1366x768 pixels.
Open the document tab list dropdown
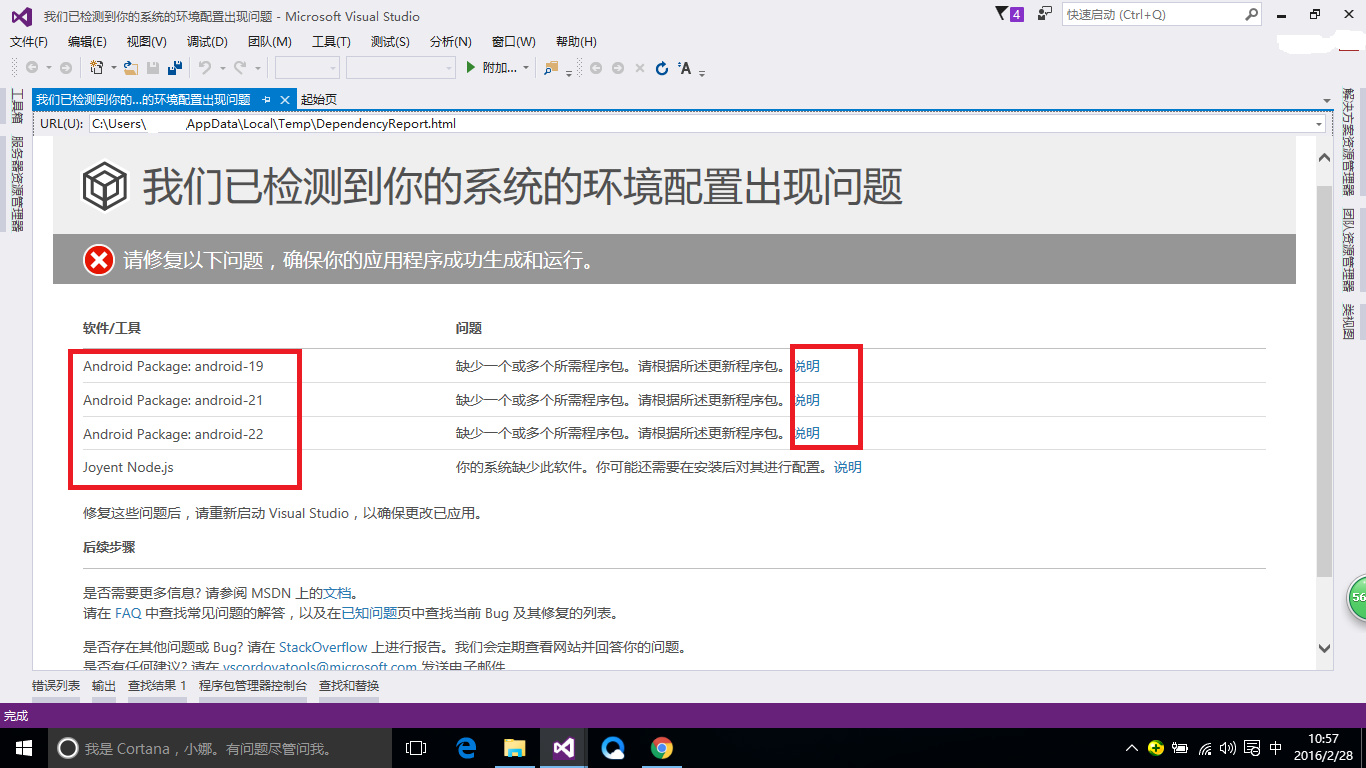pos(1326,99)
